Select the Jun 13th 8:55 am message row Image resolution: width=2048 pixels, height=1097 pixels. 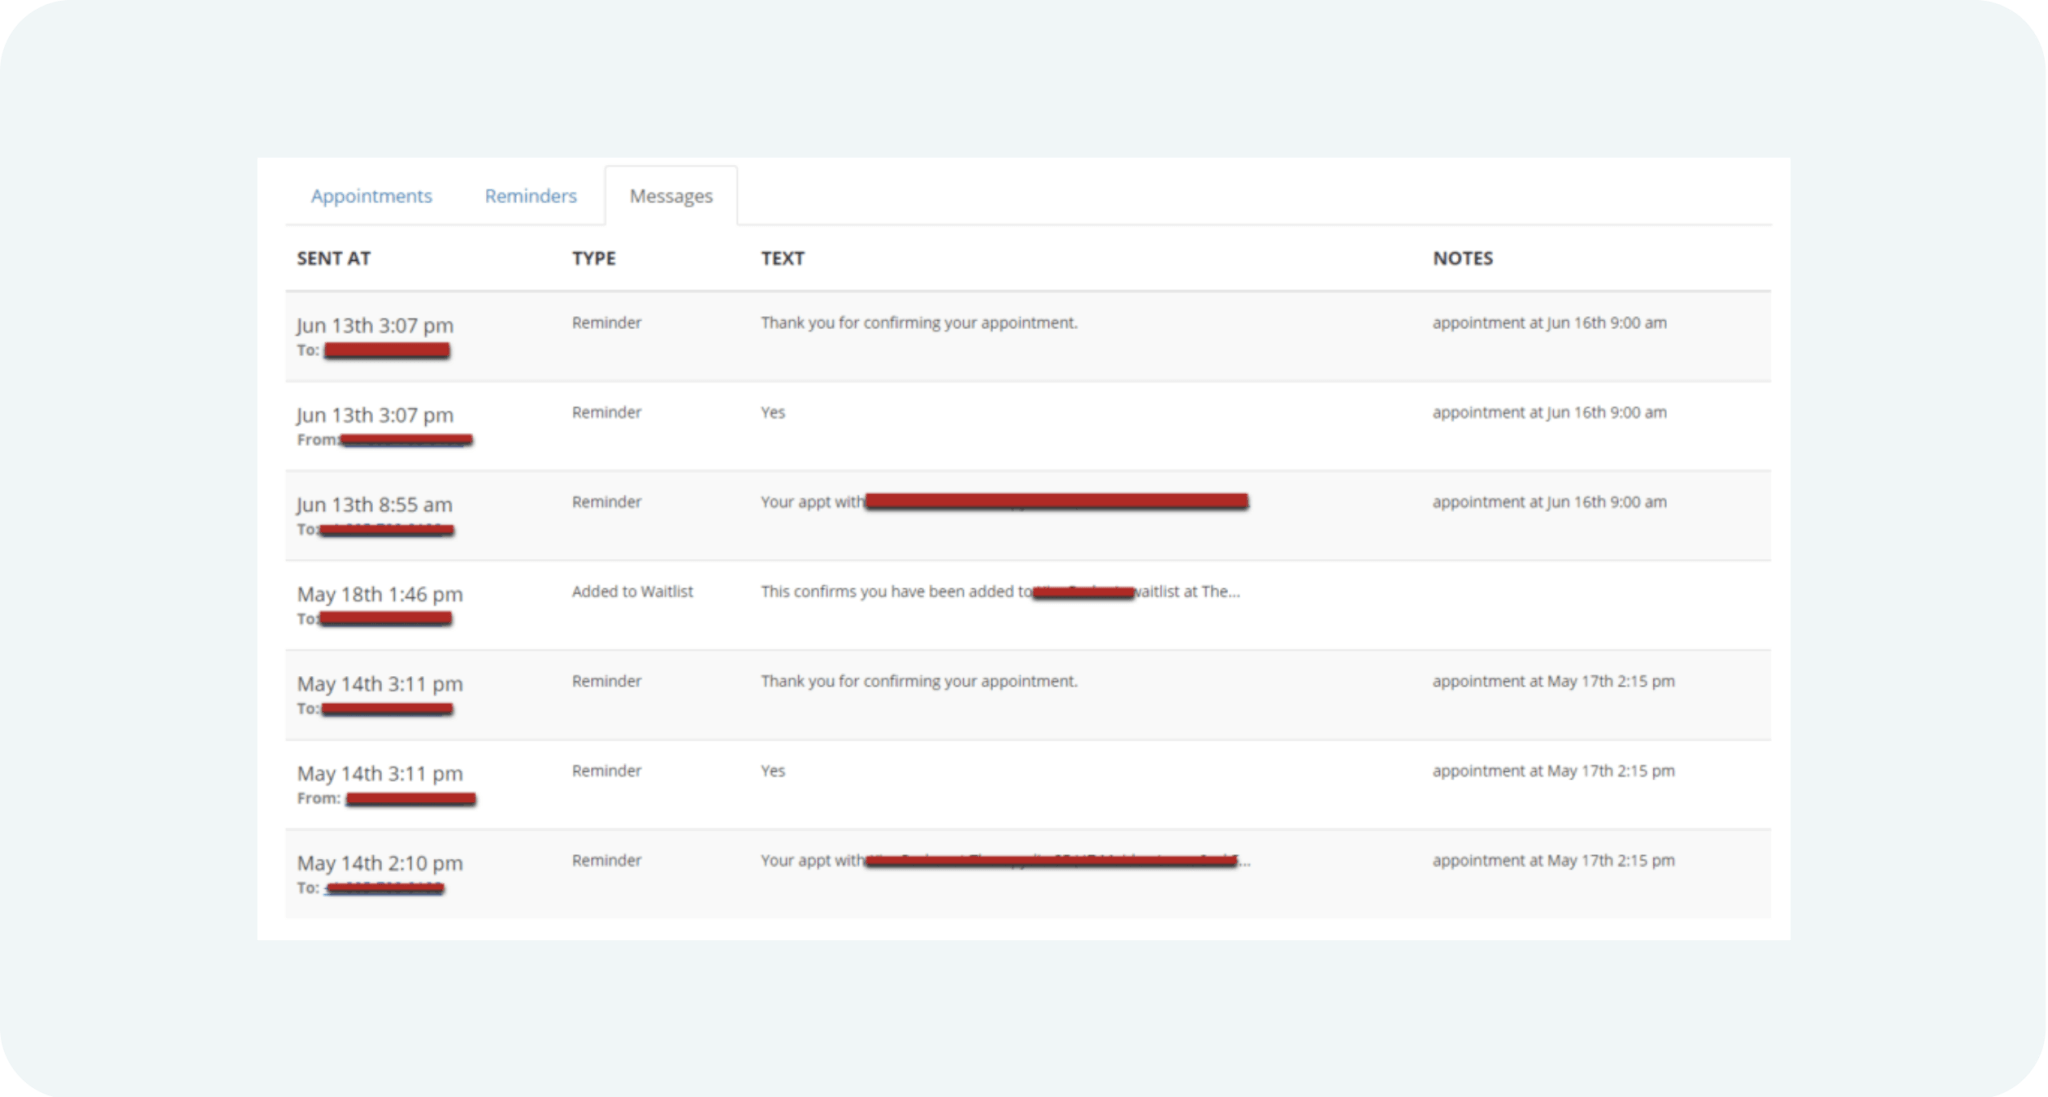tap(374, 505)
